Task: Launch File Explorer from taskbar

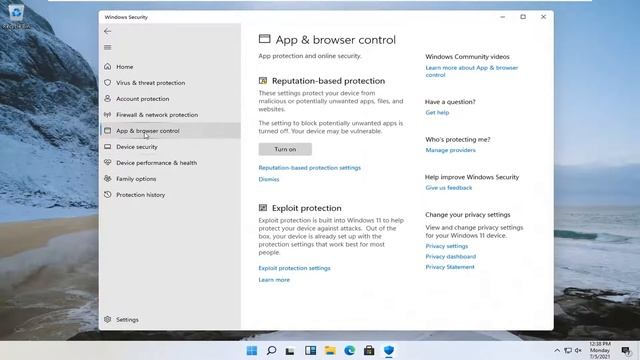Action: click(330, 351)
